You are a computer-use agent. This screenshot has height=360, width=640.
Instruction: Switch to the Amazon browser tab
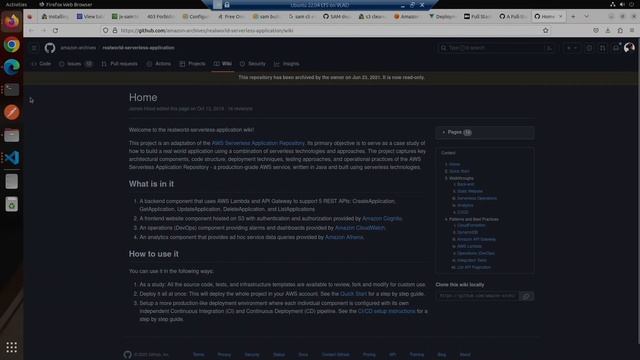(x=407, y=16)
